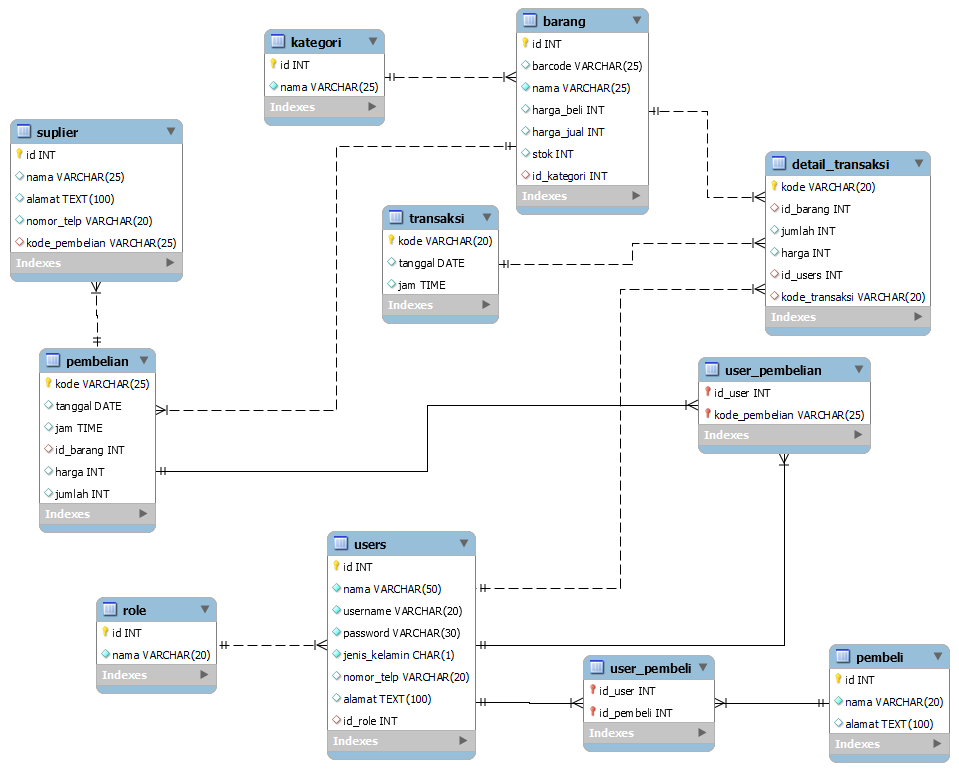This screenshot has width=959, height=774.
Task: Expand Indexes section of barang table
Action: point(635,196)
